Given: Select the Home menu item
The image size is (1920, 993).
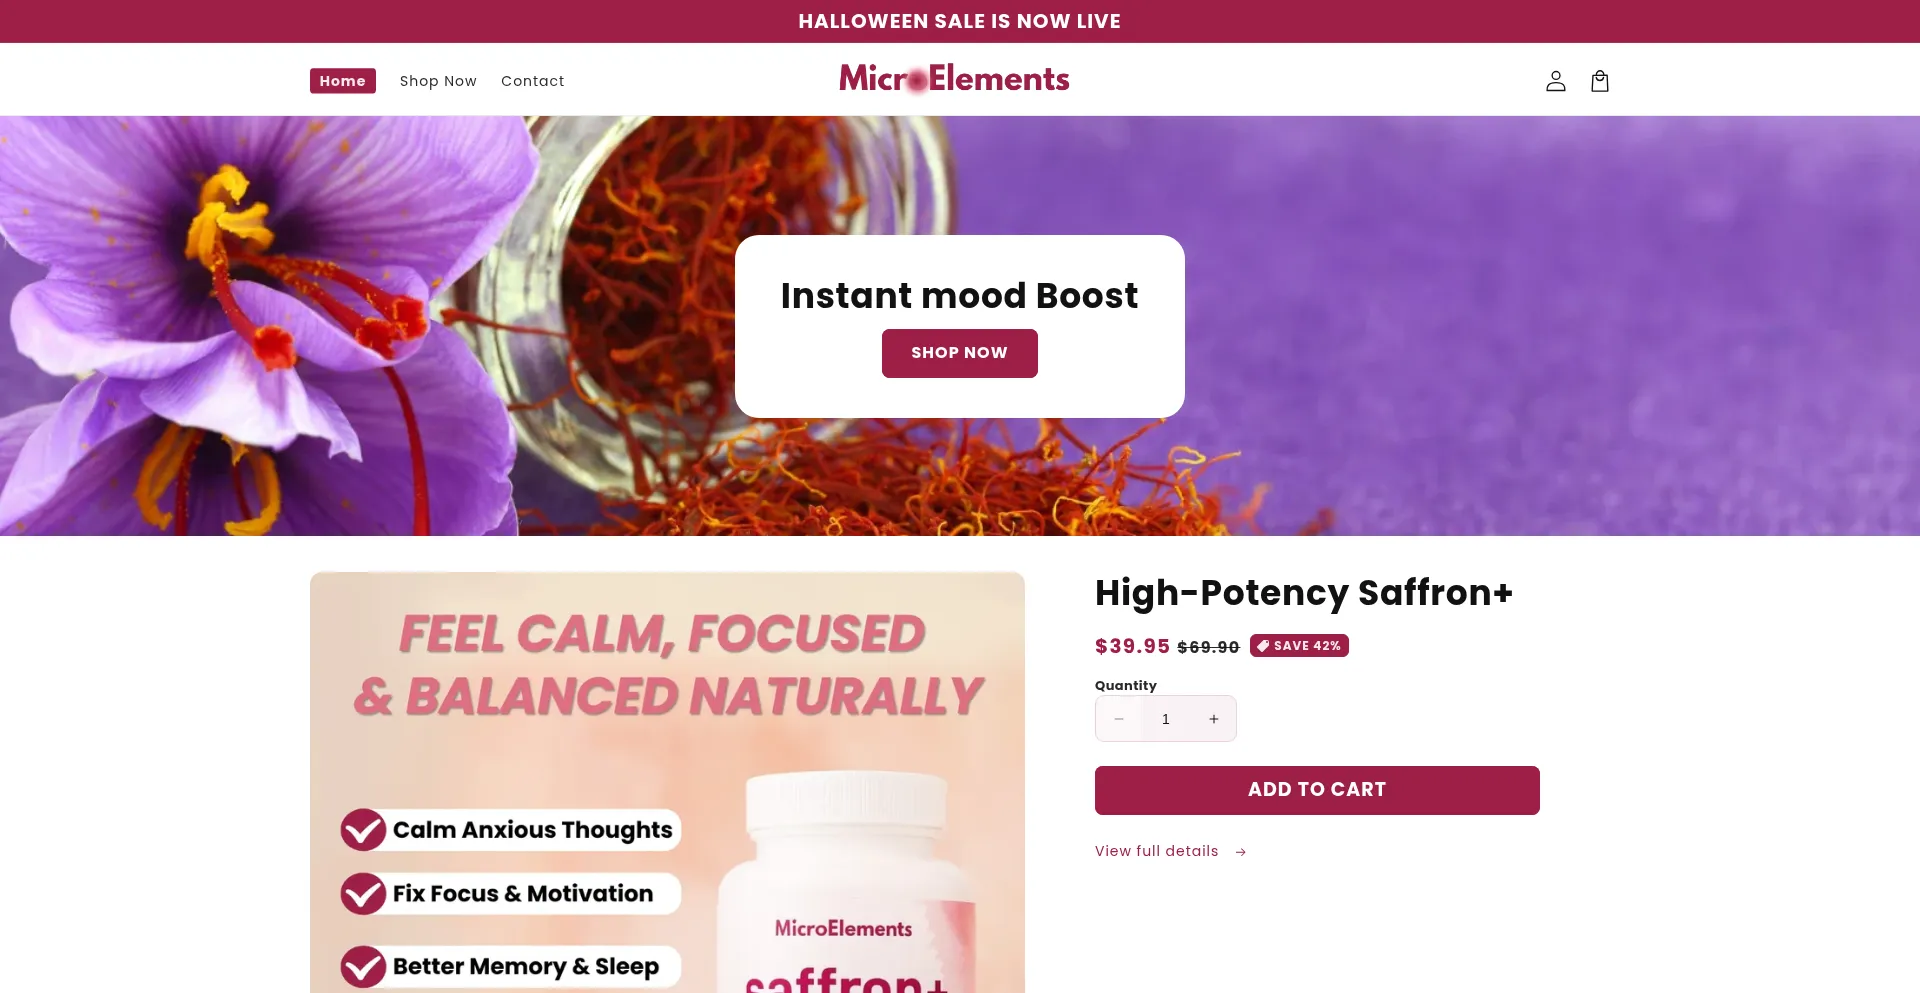Looking at the screenshot, I should click(343, 81).
